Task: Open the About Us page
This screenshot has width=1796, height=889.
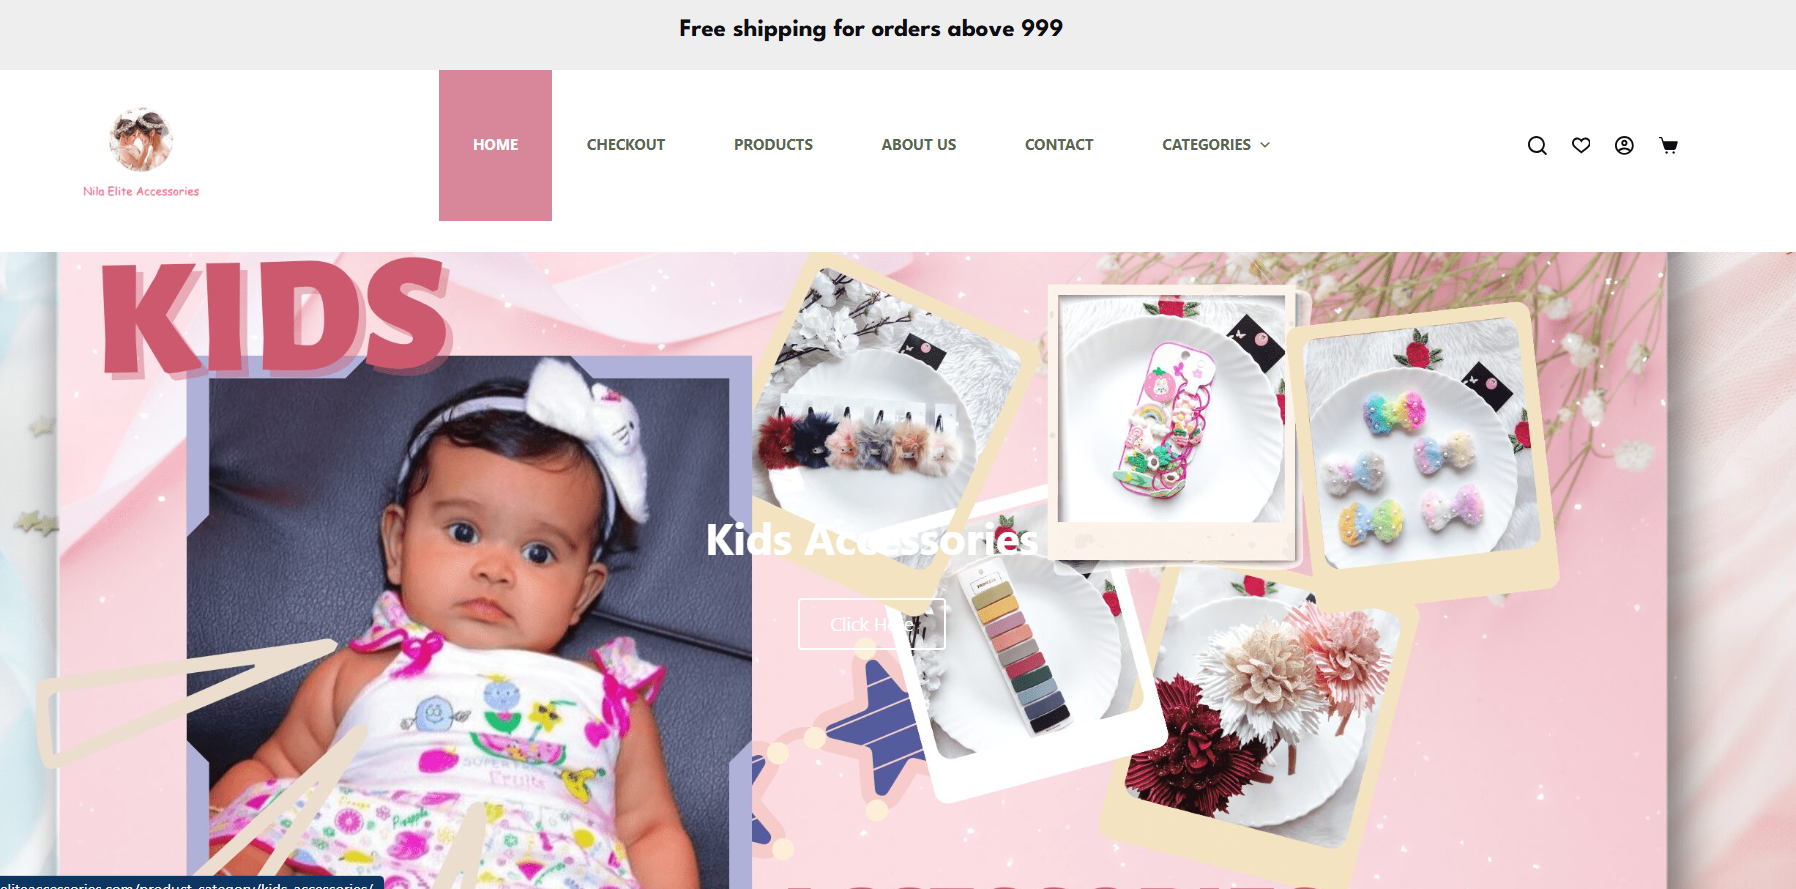Action: 919,145
